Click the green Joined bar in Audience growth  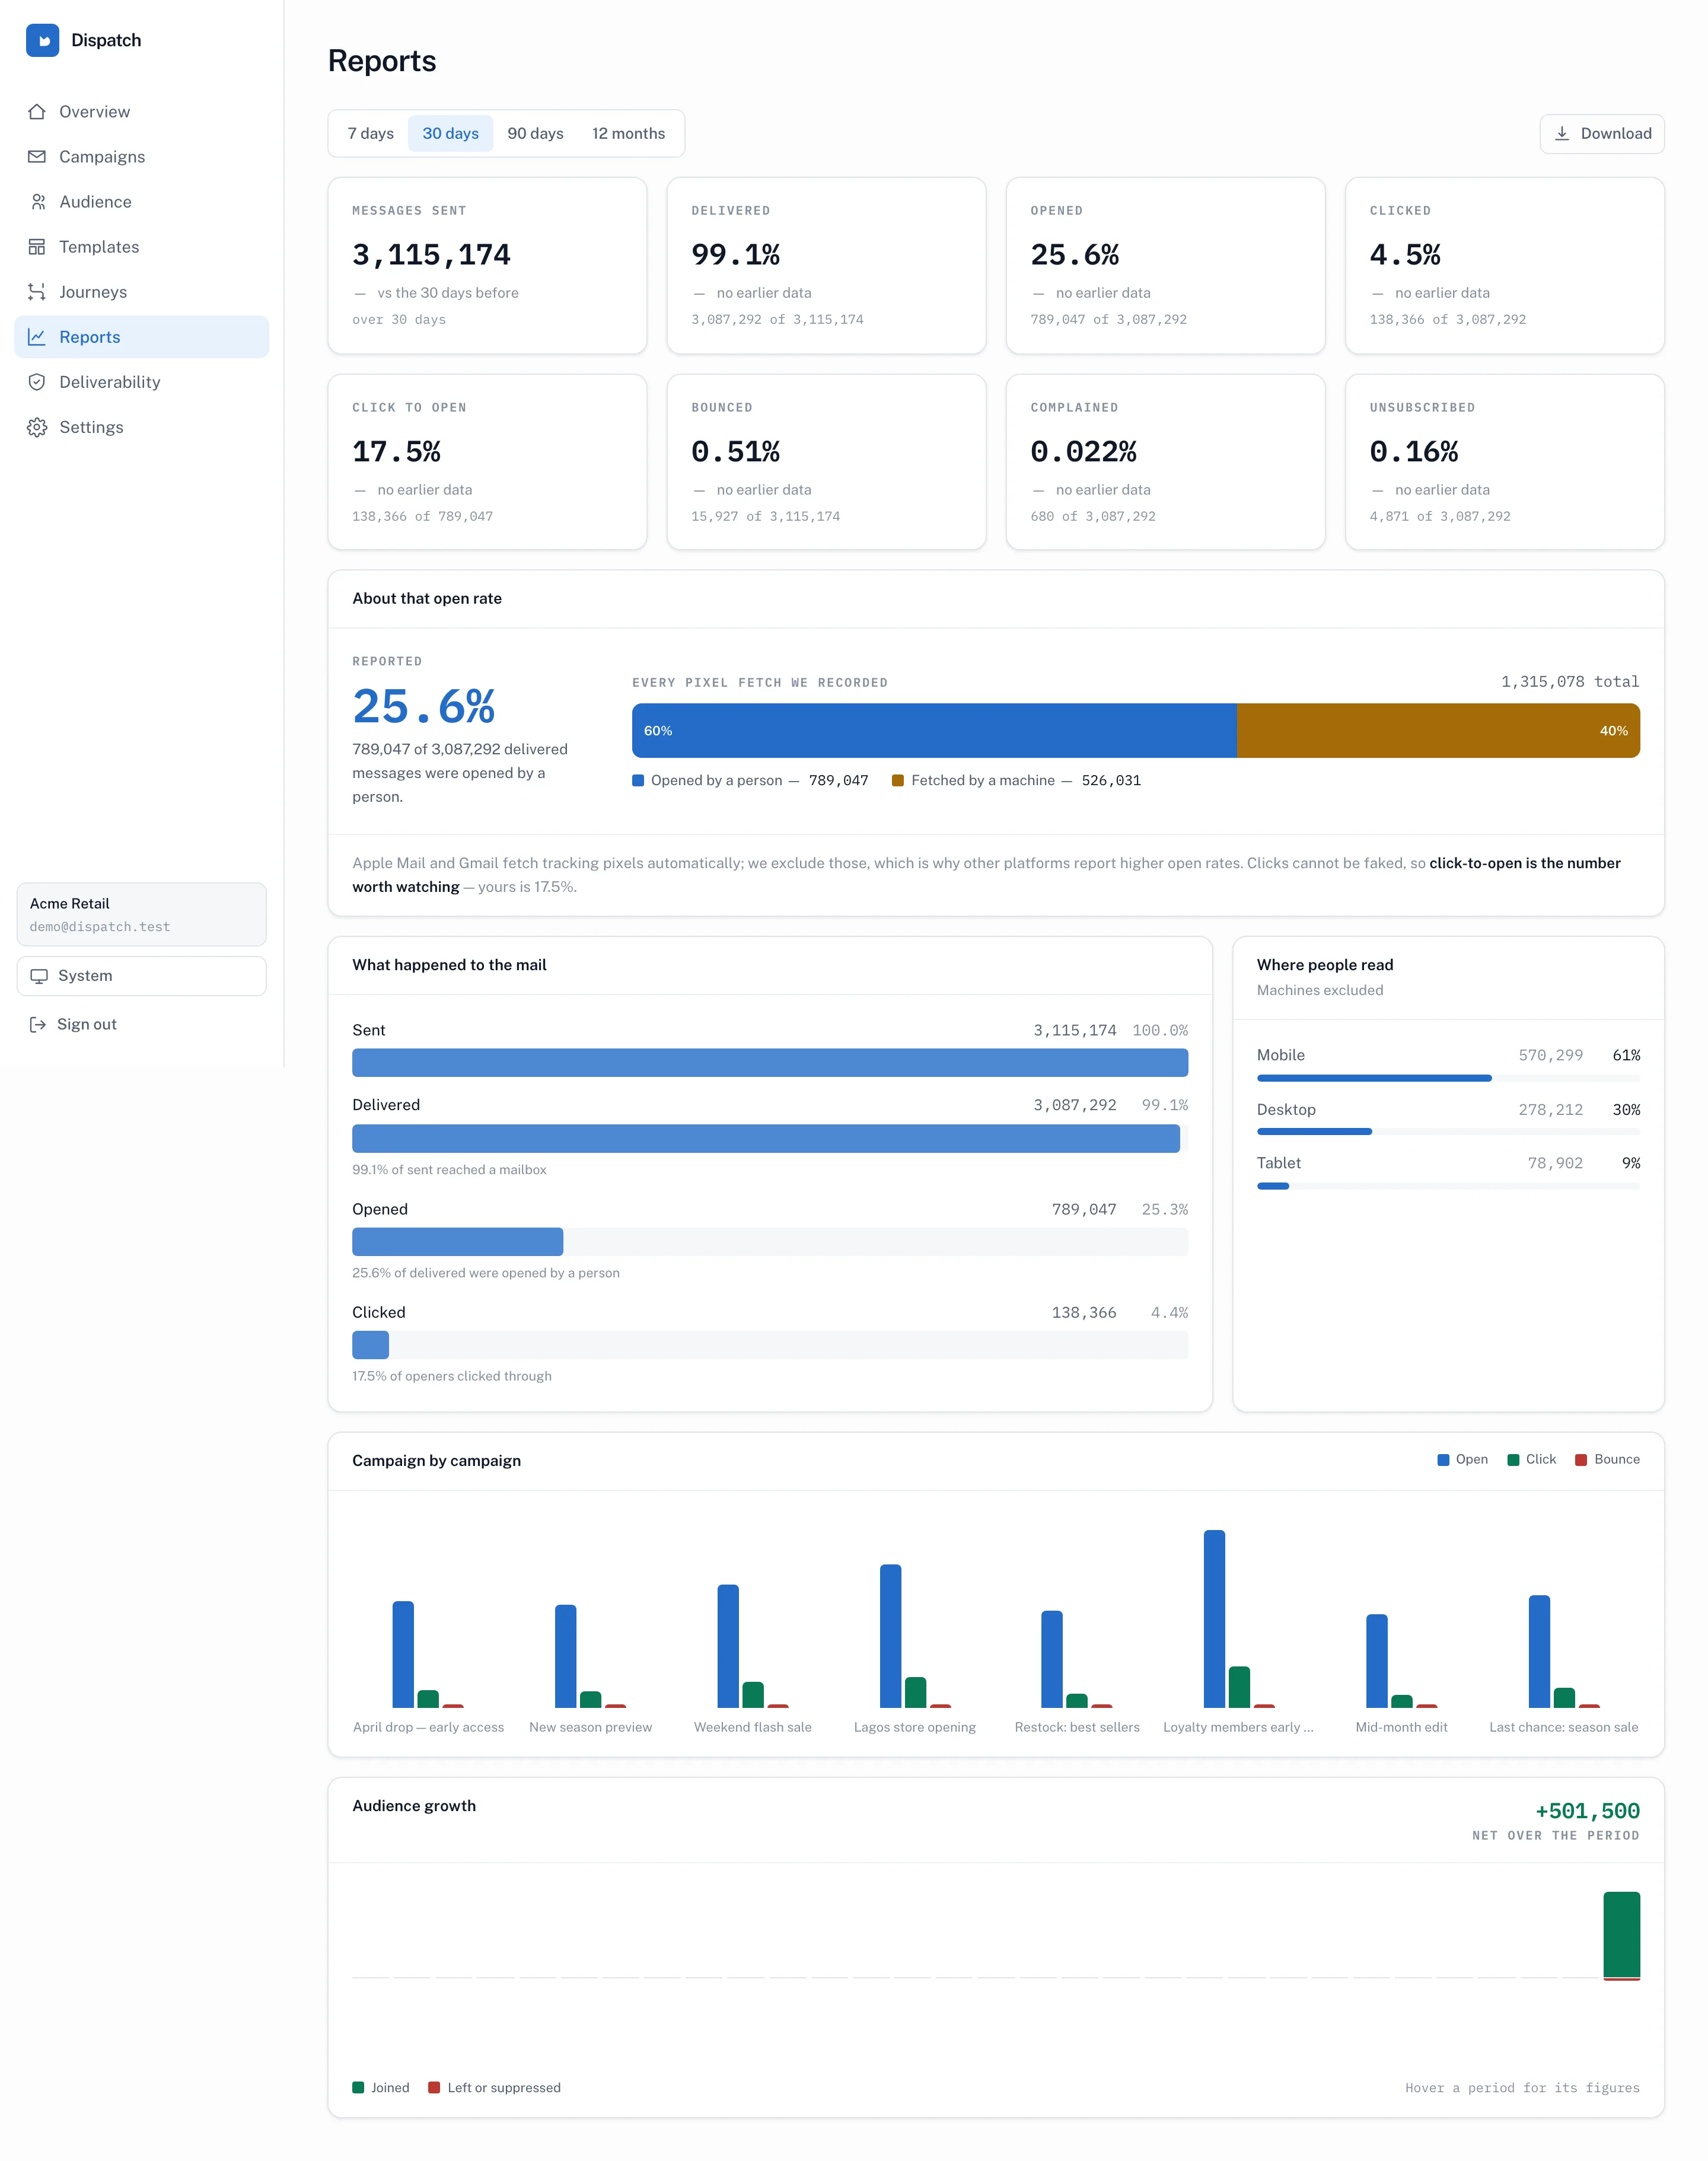(x=1621, y=1934)
